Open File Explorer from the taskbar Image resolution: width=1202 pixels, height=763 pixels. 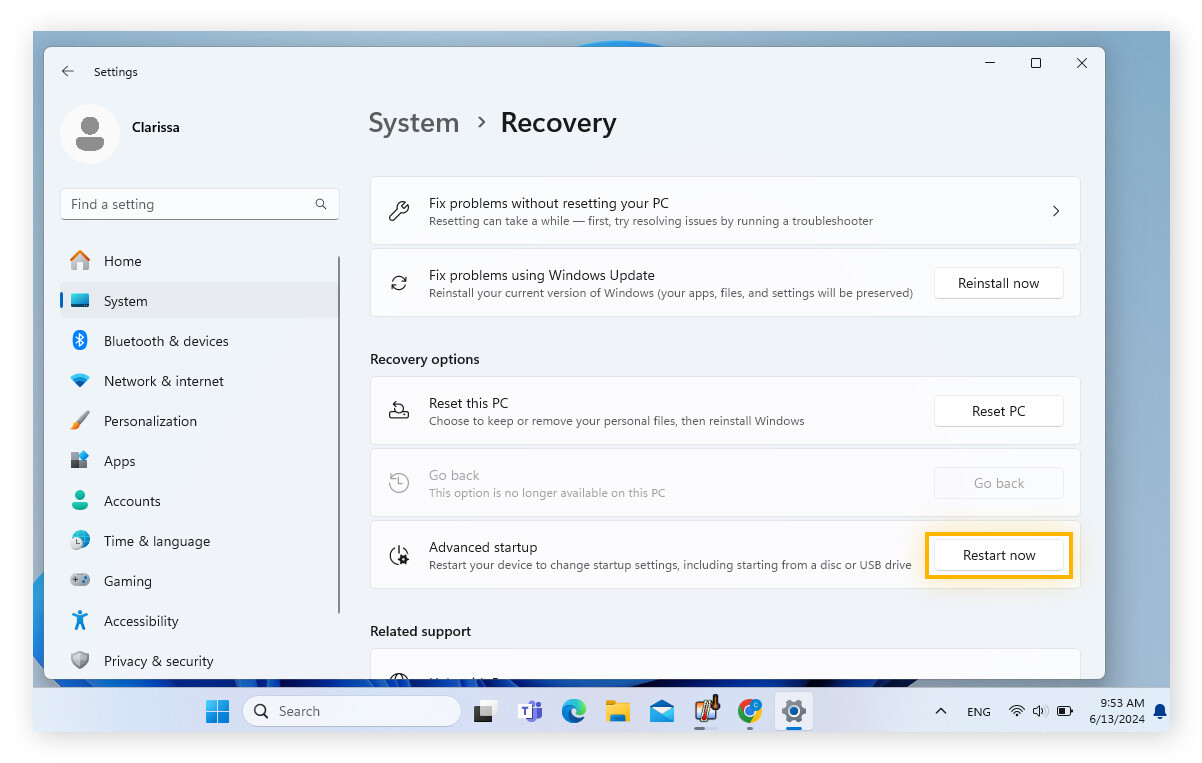point(617,711)
